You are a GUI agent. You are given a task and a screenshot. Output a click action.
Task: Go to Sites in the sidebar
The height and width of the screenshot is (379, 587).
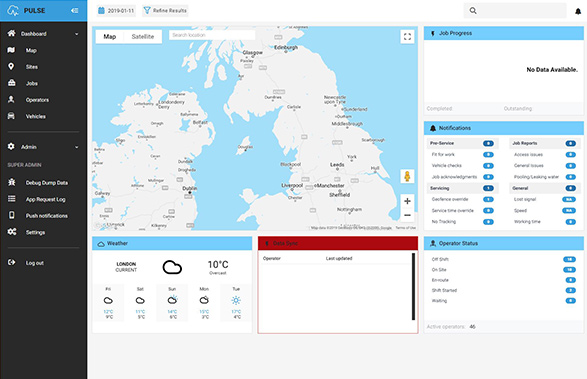(x=32, y=67)
